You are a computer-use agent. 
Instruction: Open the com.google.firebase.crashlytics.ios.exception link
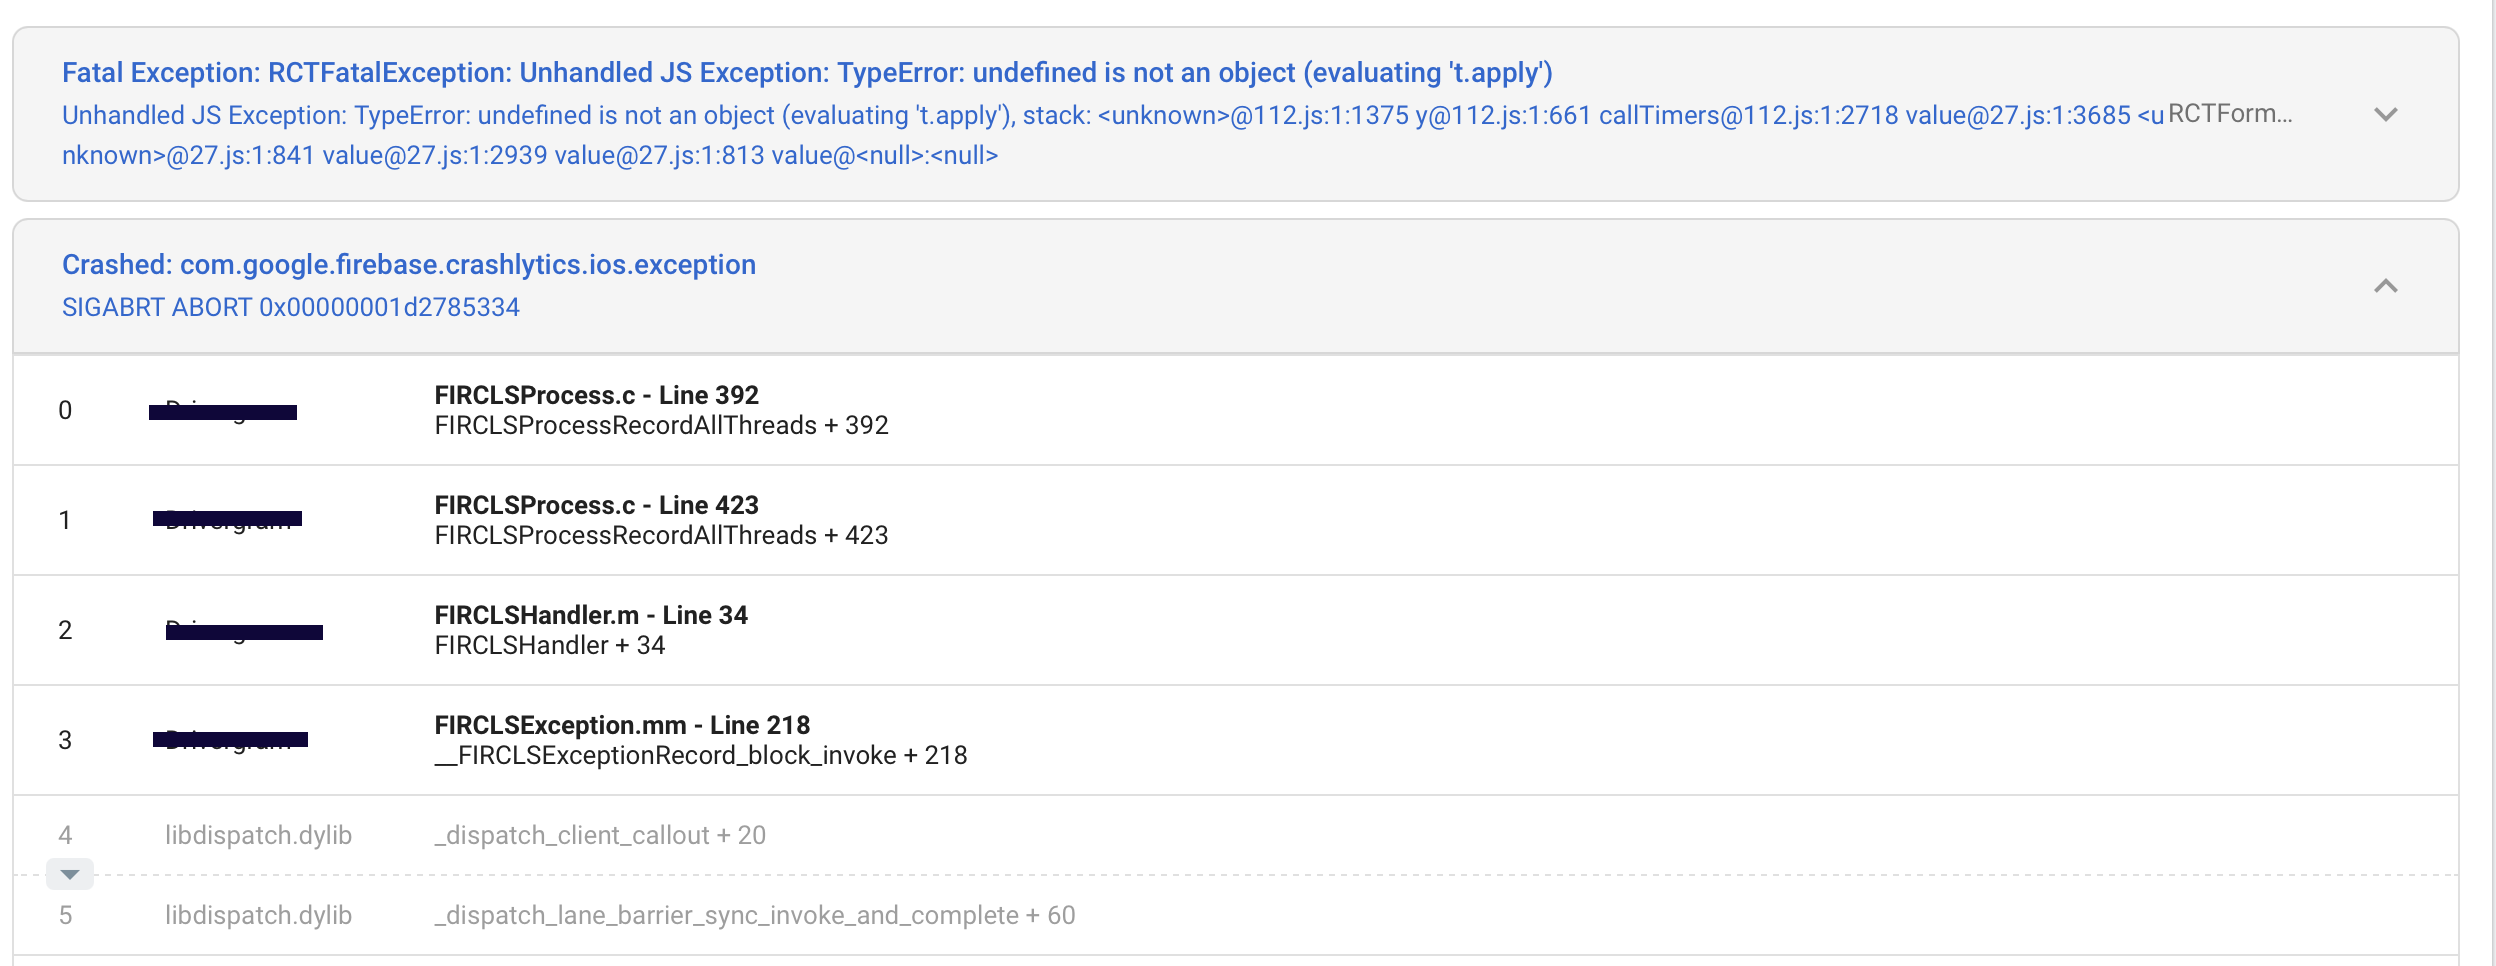tap(409, 264)
